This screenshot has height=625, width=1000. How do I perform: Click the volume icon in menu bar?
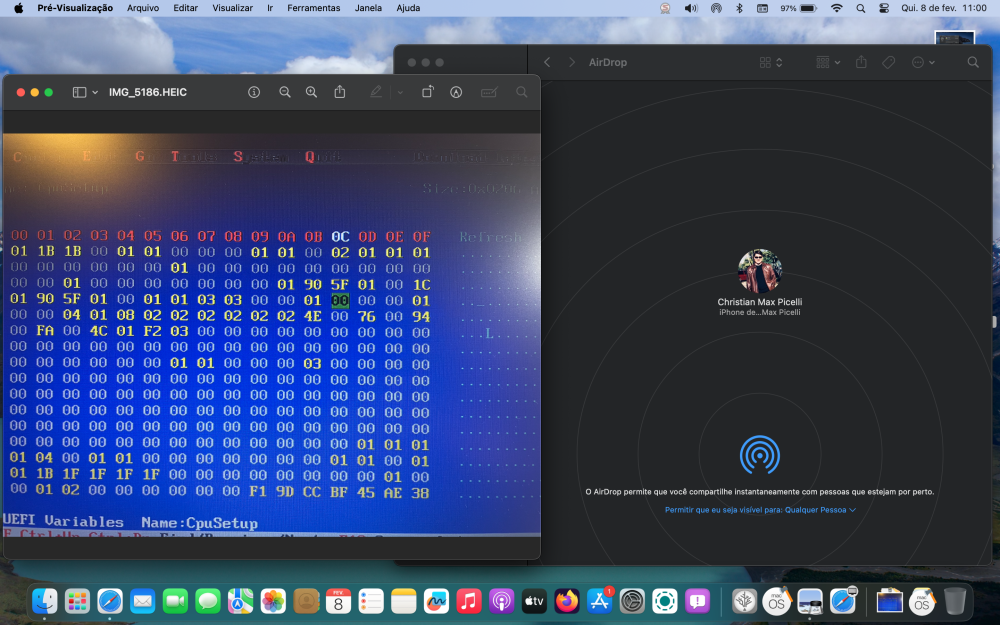pyautogui.click(x=691, y=8)
